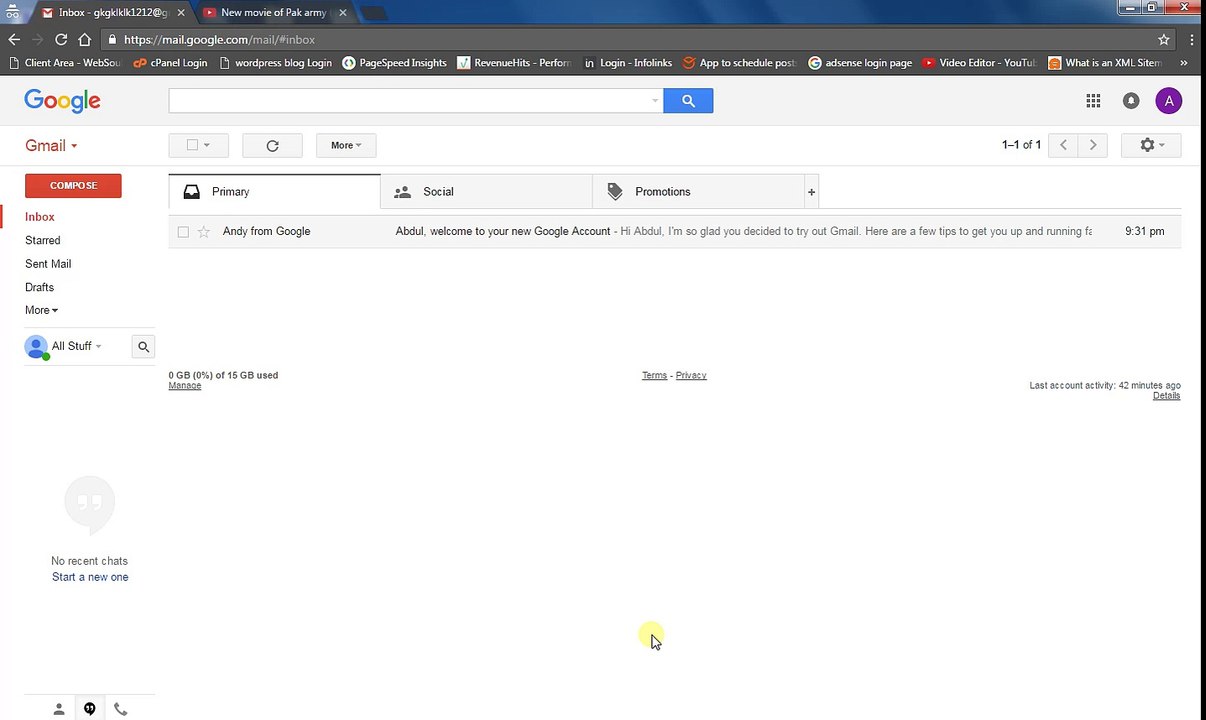
Task: Tick the select-all checkbox in toolbar
Action: click(x=193, y=145)
